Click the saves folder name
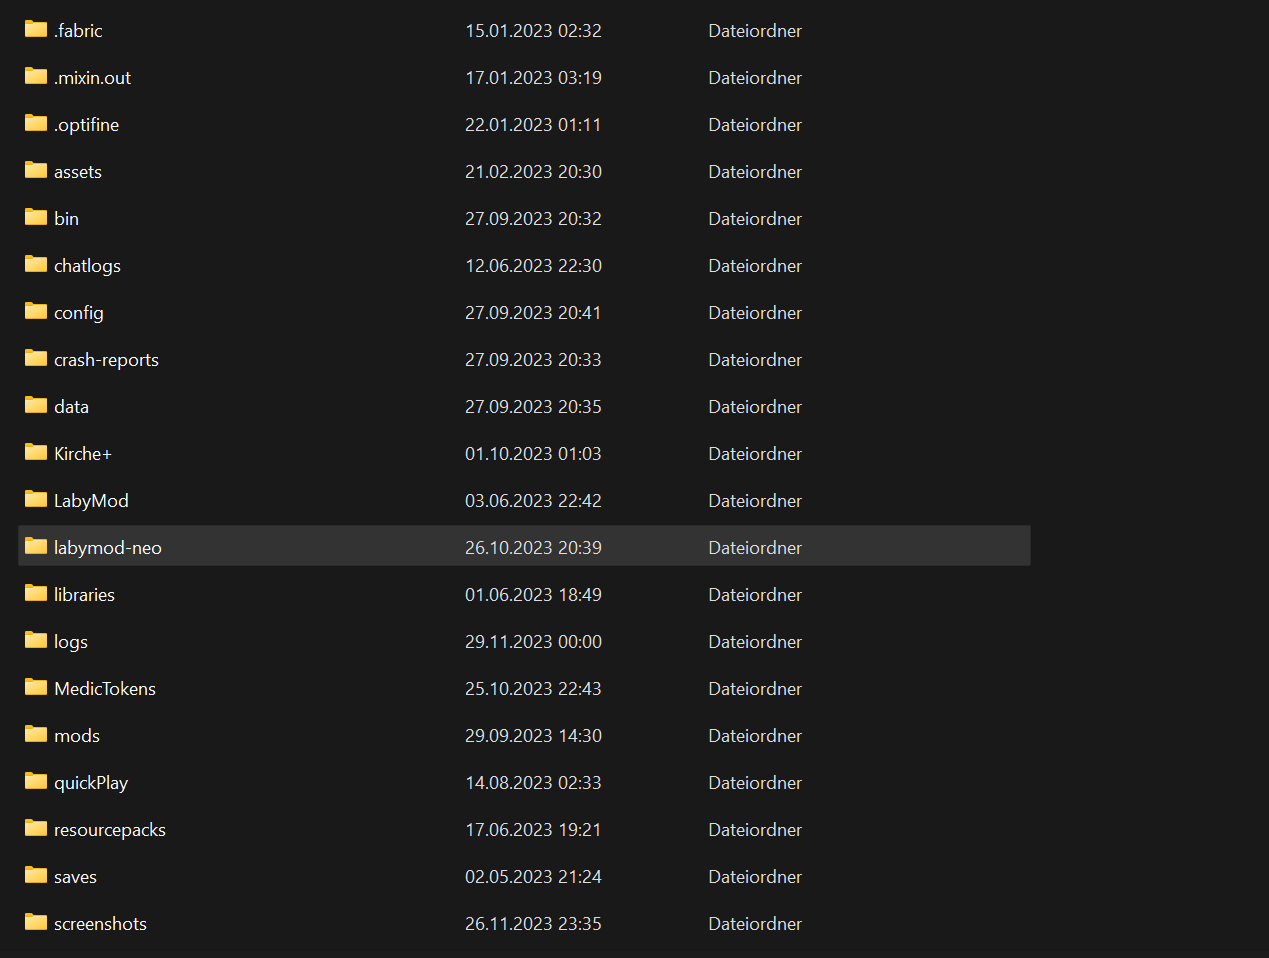 (x=75, y=877)
